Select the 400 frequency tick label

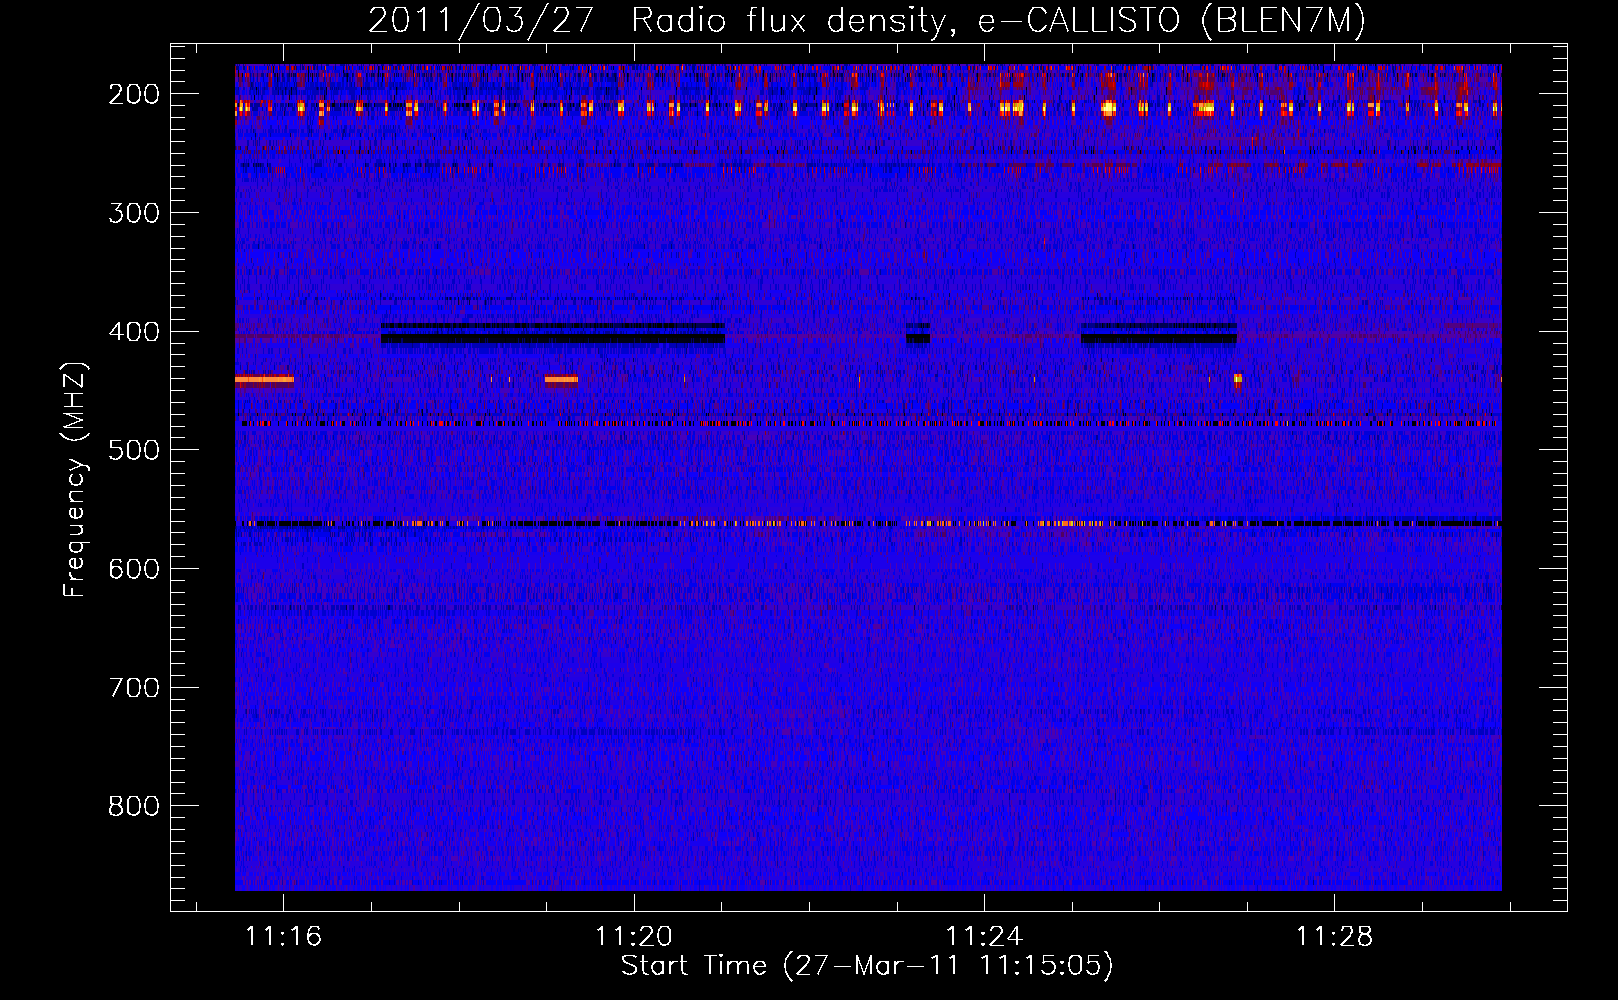tap(134, 332)
